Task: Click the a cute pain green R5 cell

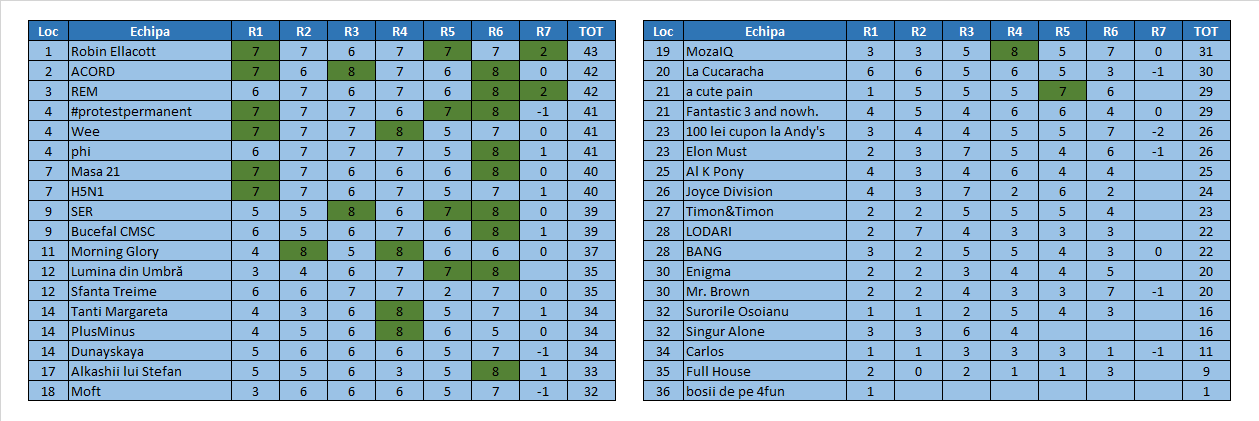Action: 1062,91
